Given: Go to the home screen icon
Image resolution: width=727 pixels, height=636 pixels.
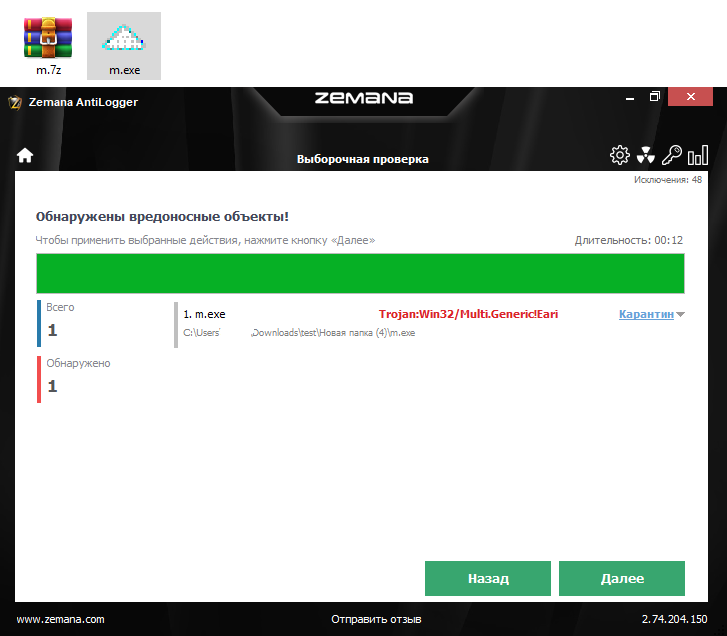Looking at the screenshot, I should (x=25, y=156).
